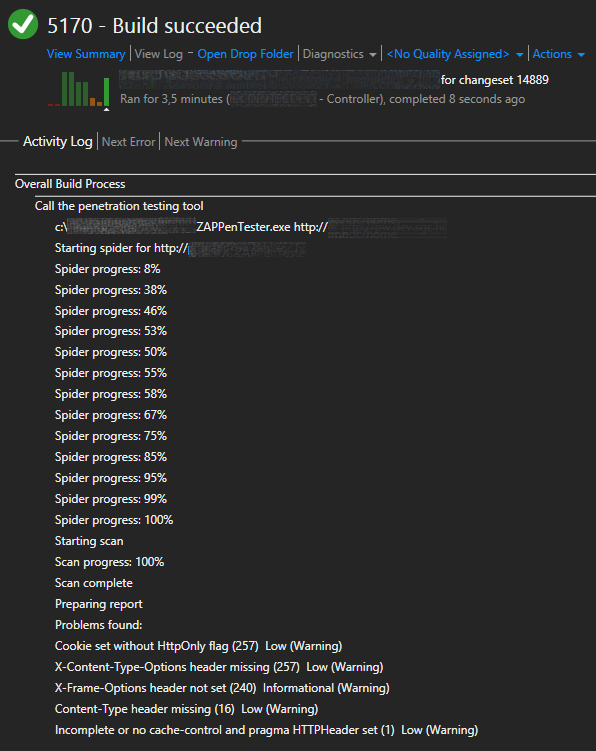Screen dimensions: 596x751
Task: Select Call the penetration testing tool entry
Action: 119,206
